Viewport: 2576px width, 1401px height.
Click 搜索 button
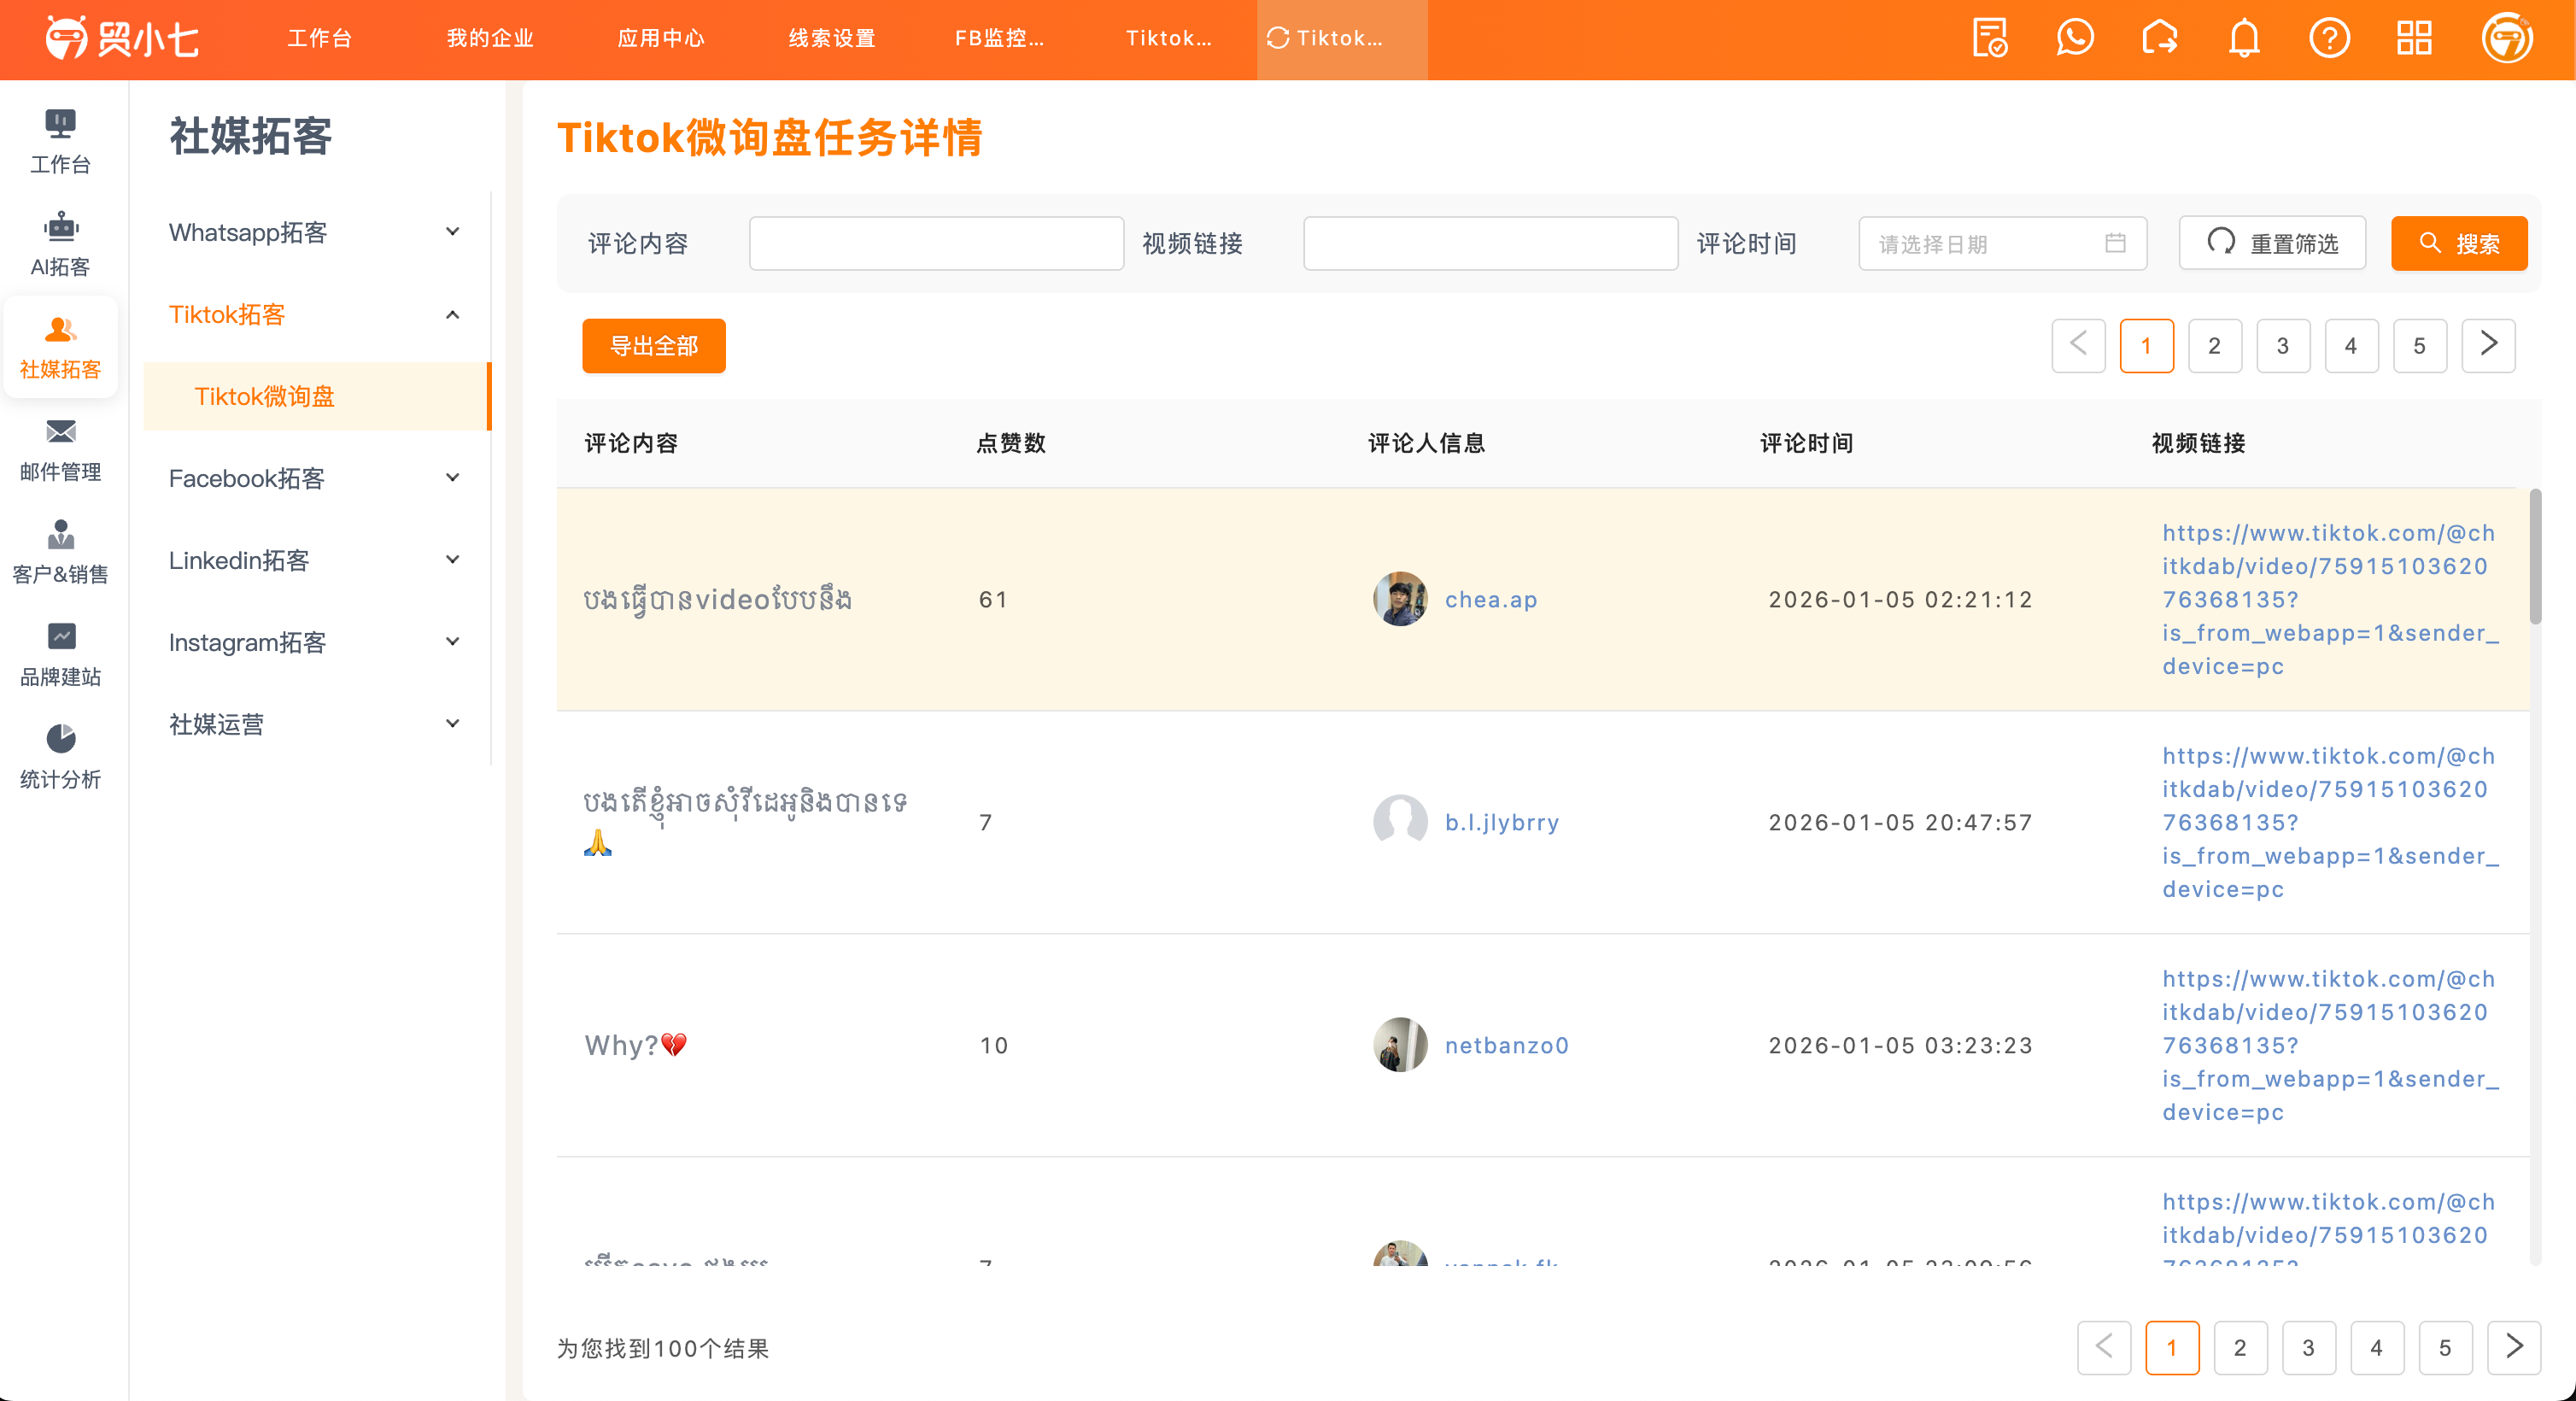pyautogui.click(x=2459, y=243)
